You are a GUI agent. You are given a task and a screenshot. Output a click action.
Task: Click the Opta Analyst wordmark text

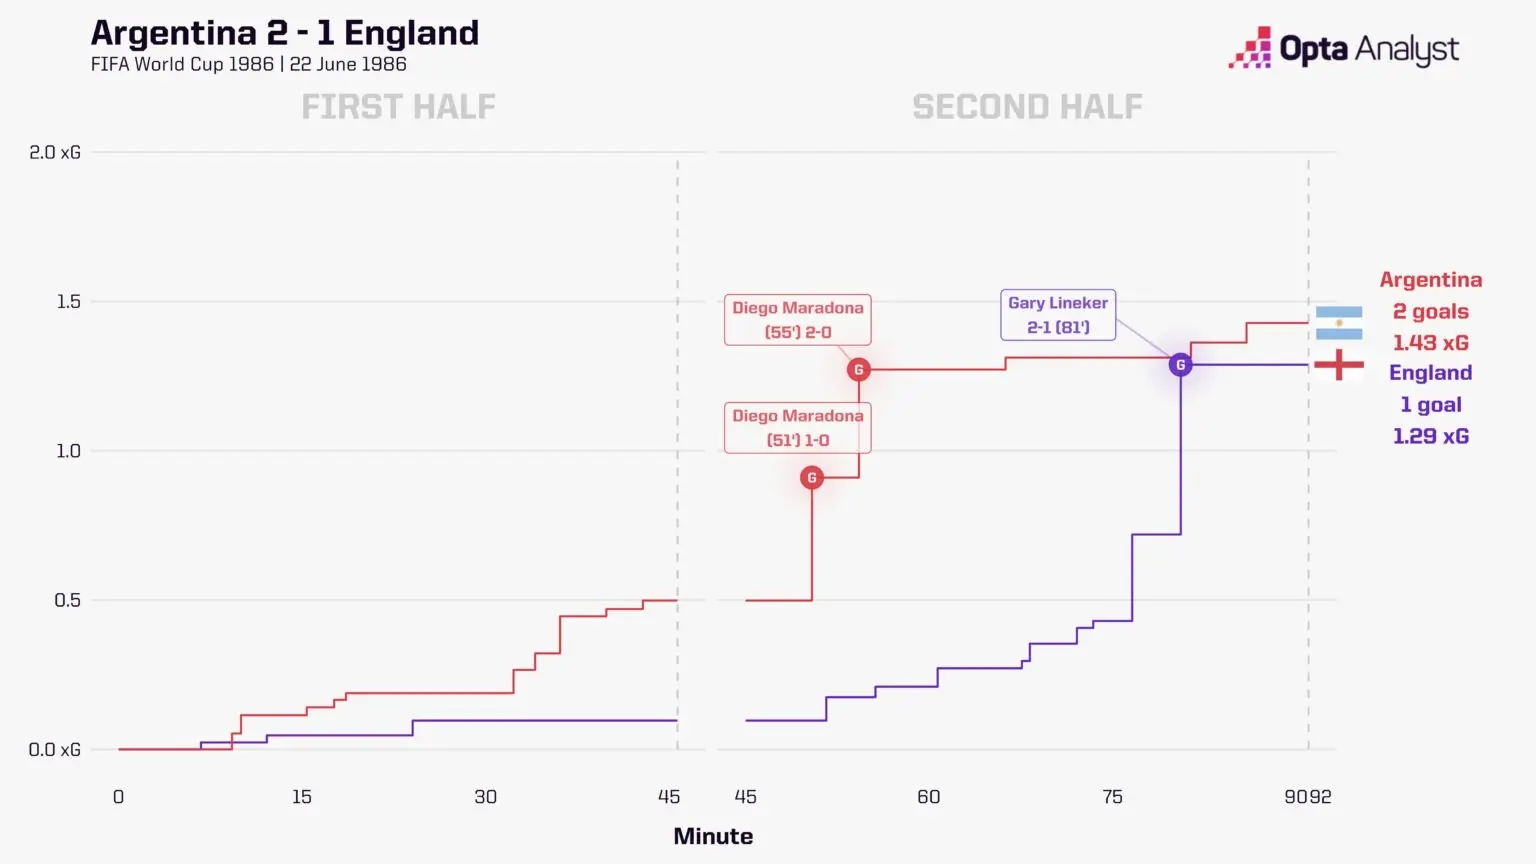click(x=1369, y=49)
